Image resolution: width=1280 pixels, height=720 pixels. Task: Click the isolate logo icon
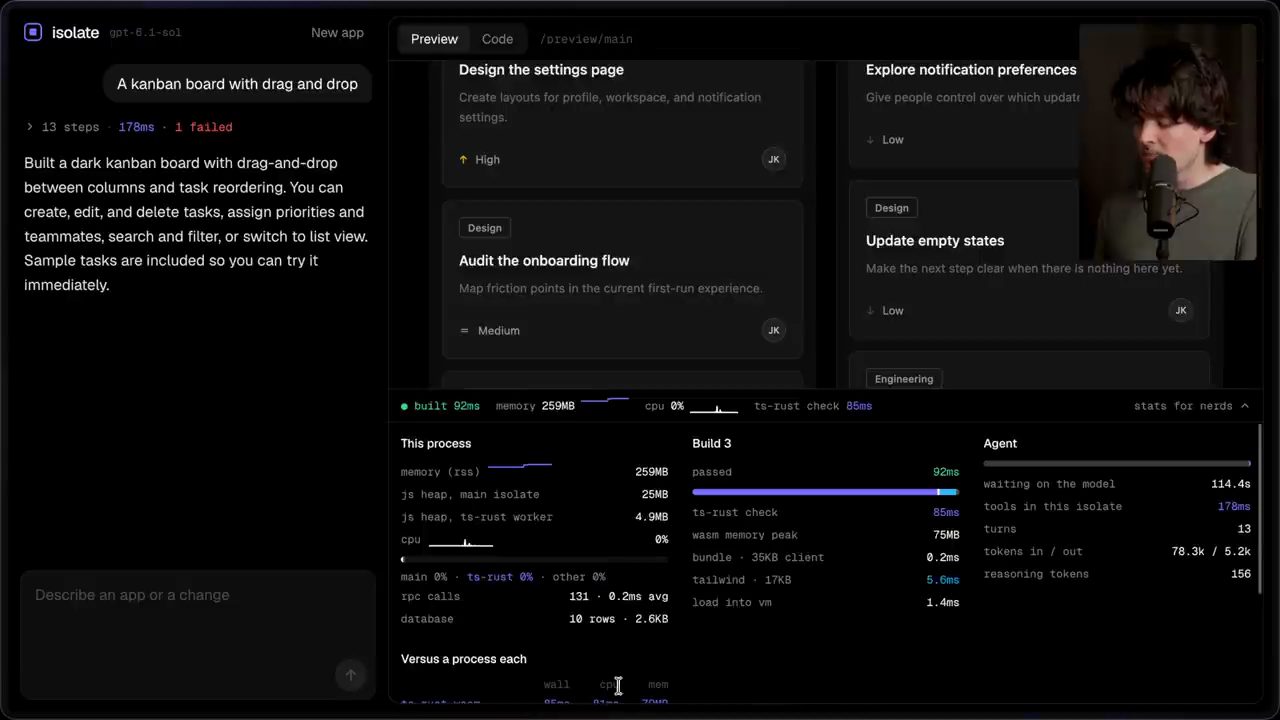tap(33, 32)
